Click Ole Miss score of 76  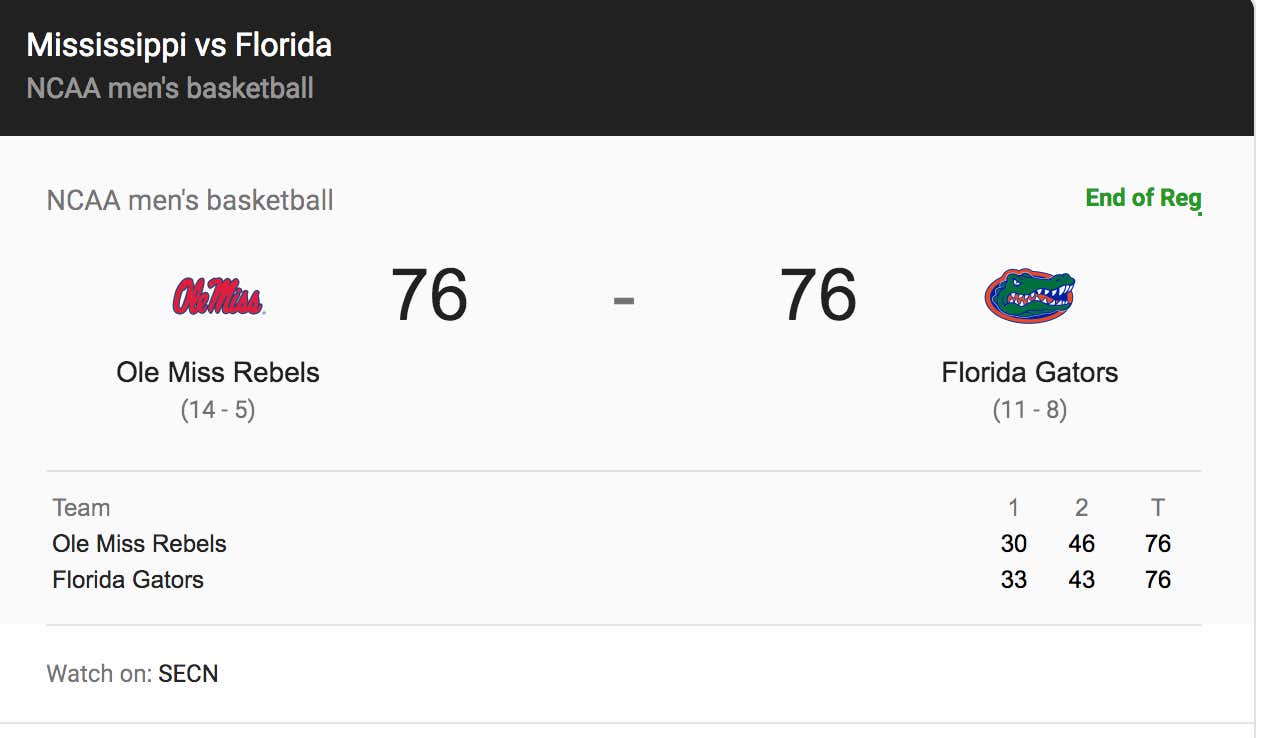coord(429,295)
